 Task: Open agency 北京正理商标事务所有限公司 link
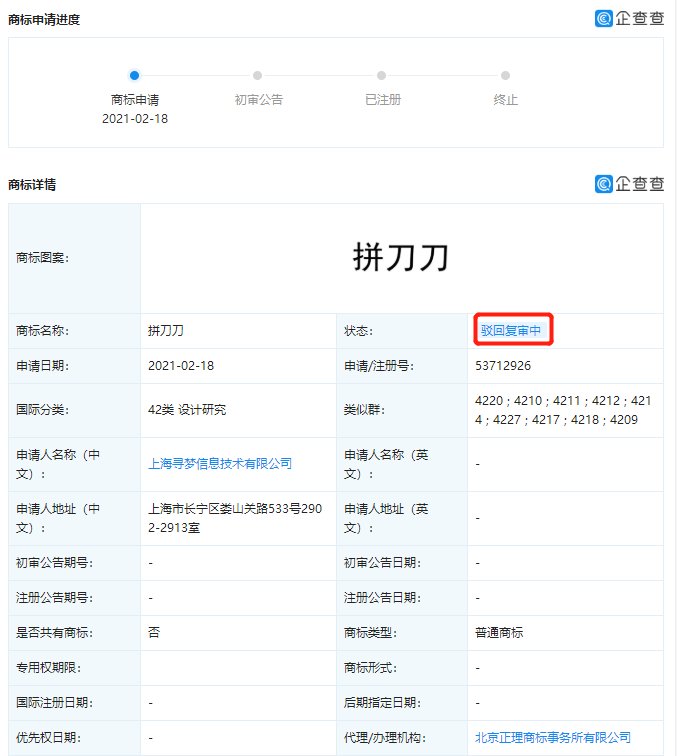tap(553, 737)
